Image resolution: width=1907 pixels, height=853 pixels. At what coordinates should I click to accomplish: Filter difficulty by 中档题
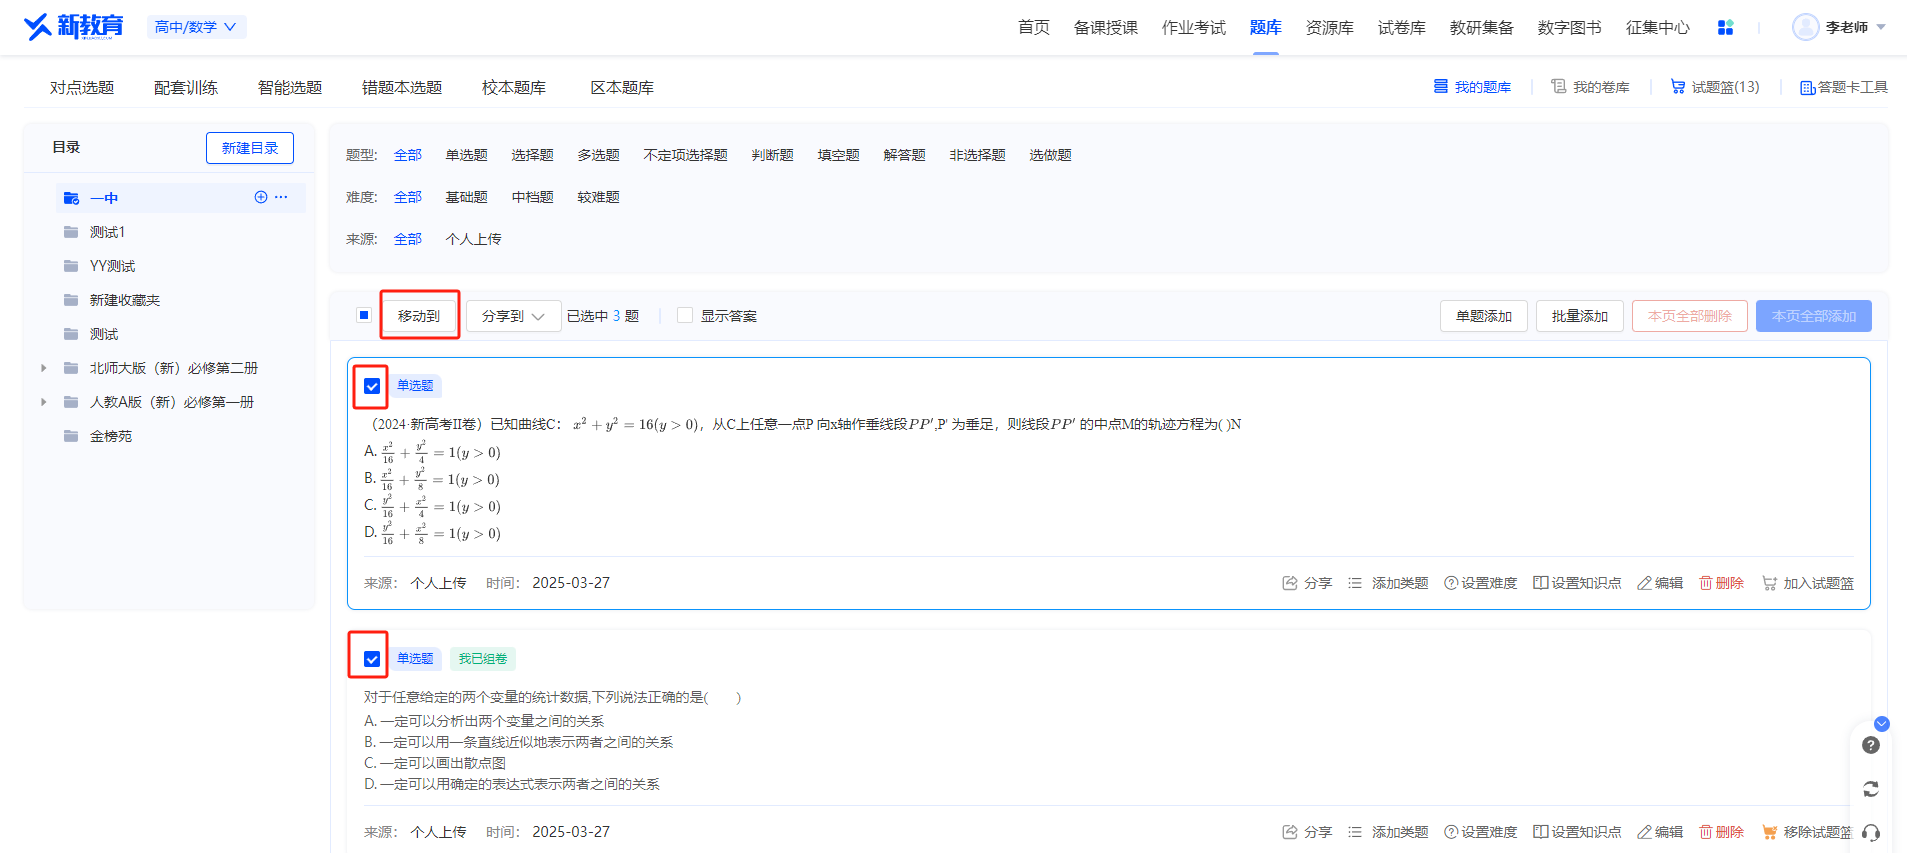pos(532,197)
